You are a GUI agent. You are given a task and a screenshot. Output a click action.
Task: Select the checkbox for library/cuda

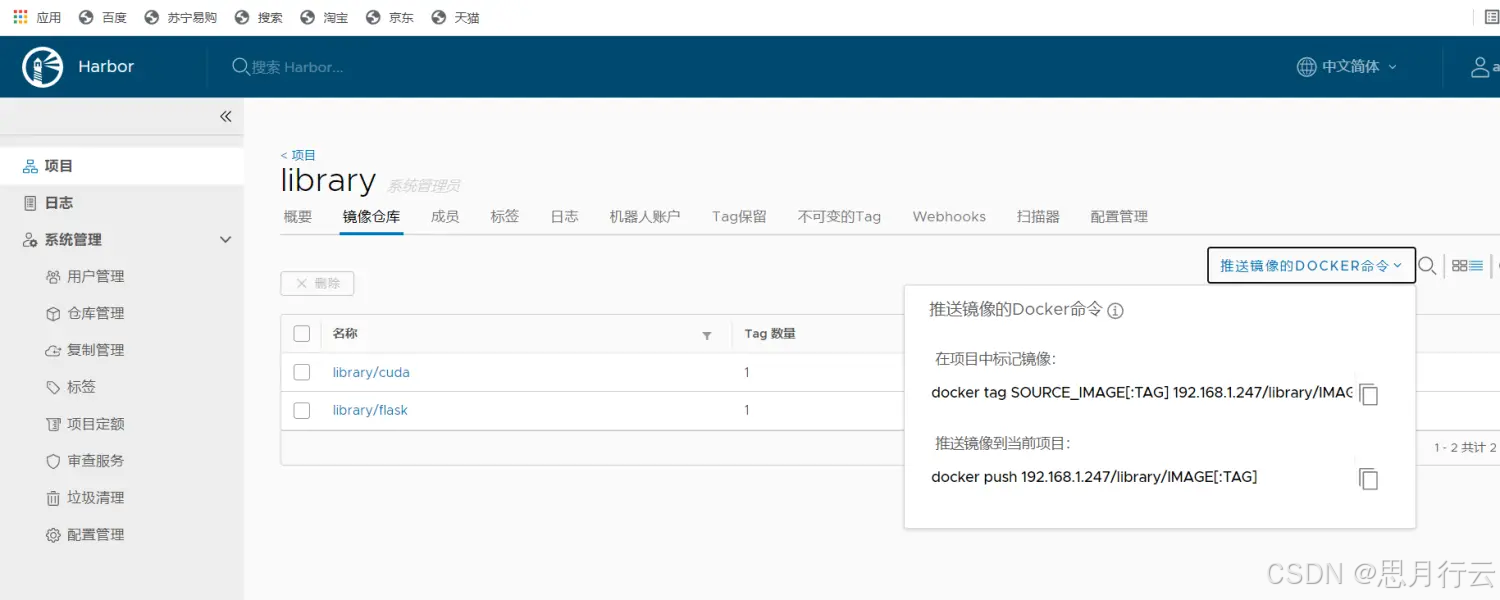[301, 372]
